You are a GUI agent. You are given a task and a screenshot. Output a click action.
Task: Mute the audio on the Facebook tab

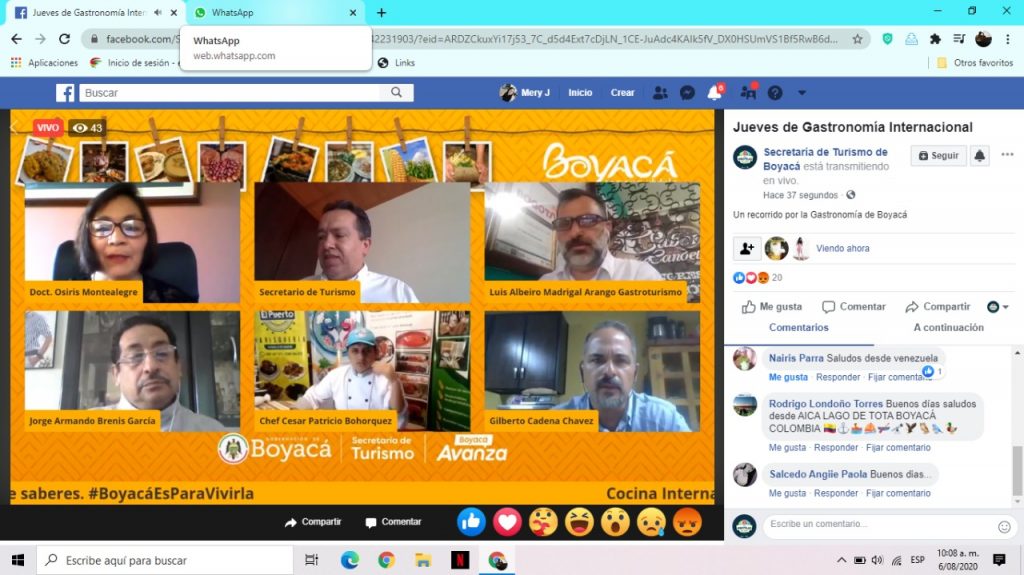pyautogui.click(x=158, y=13)
